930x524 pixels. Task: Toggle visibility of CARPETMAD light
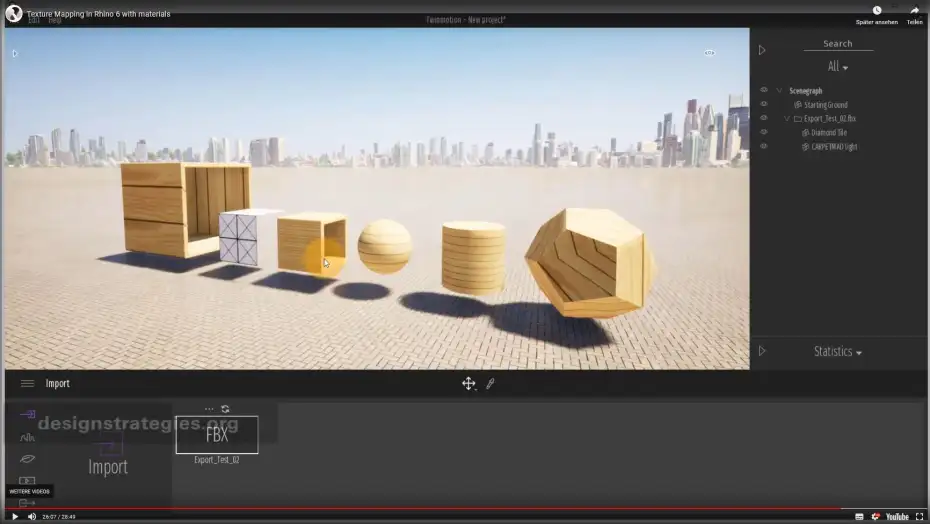pos(764,146)
